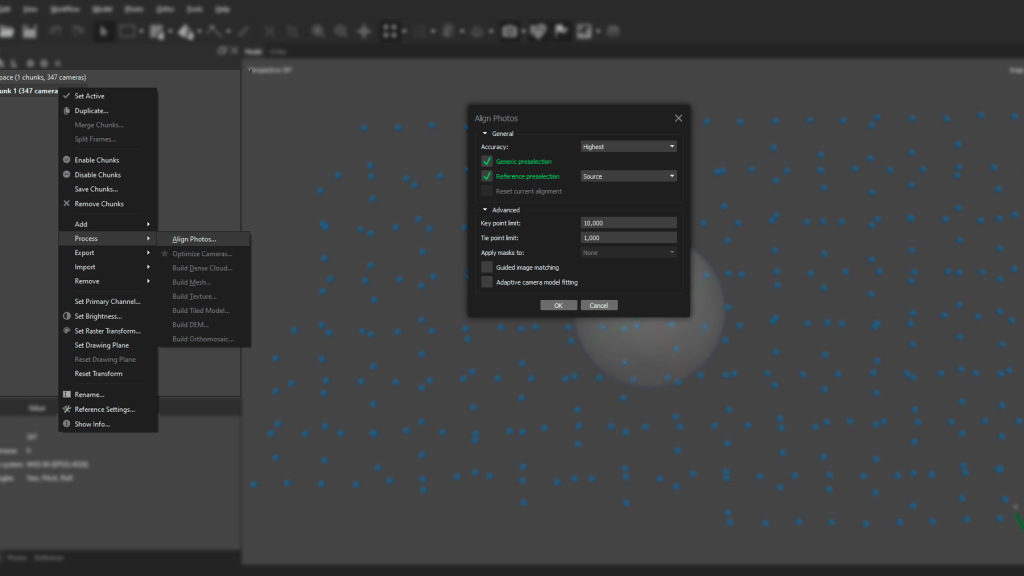The width and height of the screenshot is (1024, 576).
Task: Enable Guided image matching checkbox
Action: [x=487, y=268]
